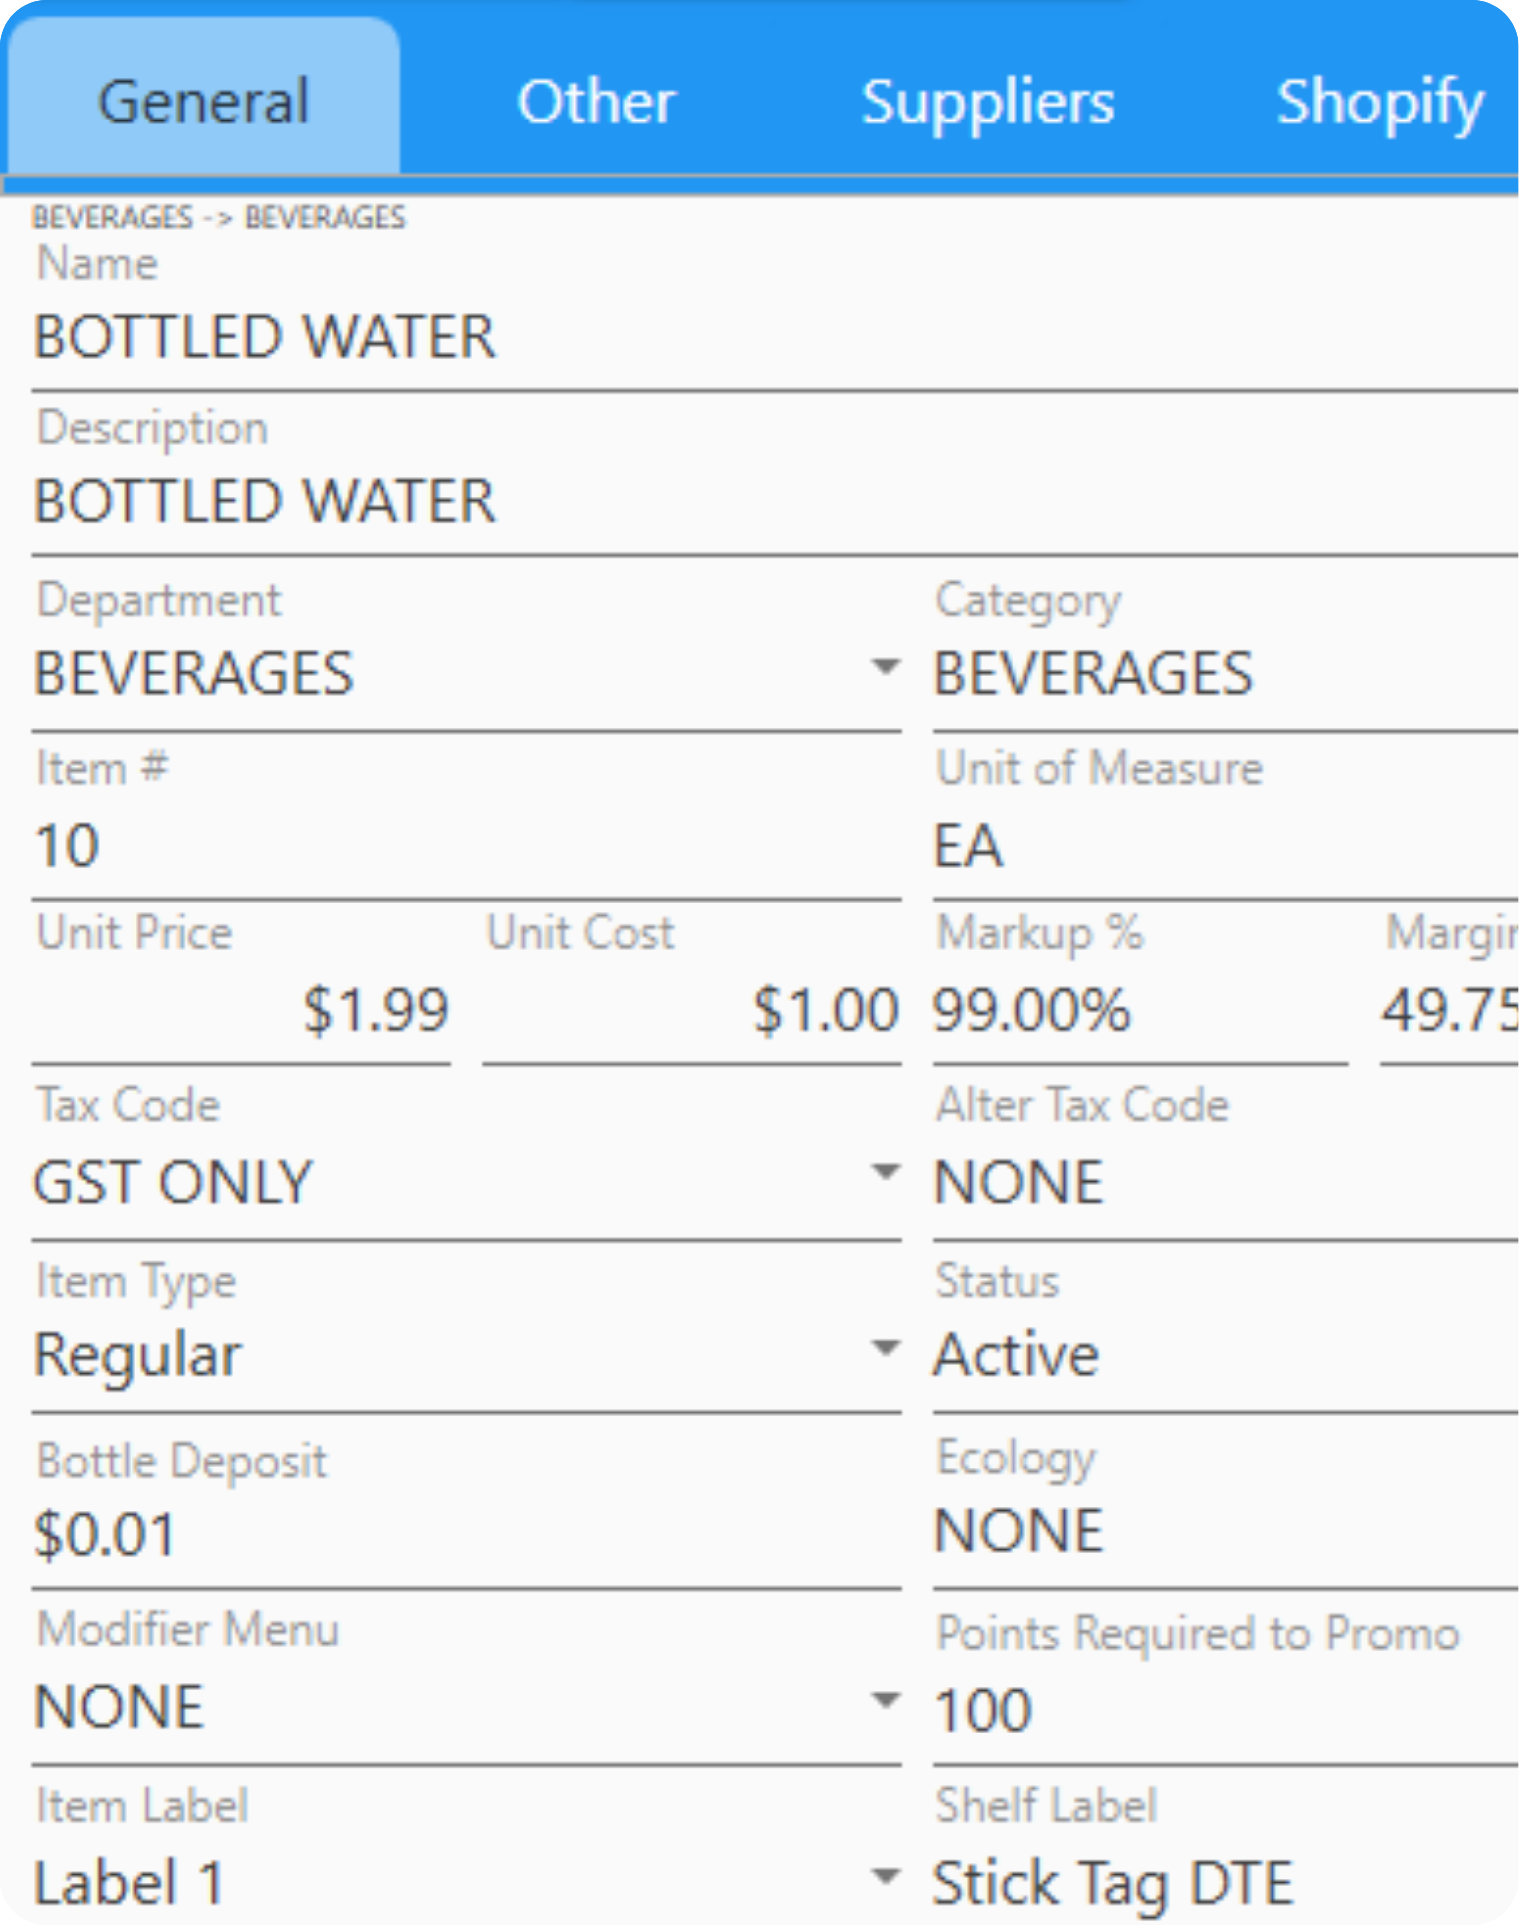Expand the Department dropdown arrow
Viewport: 1519px width, 1928px height.
(885, 667)
